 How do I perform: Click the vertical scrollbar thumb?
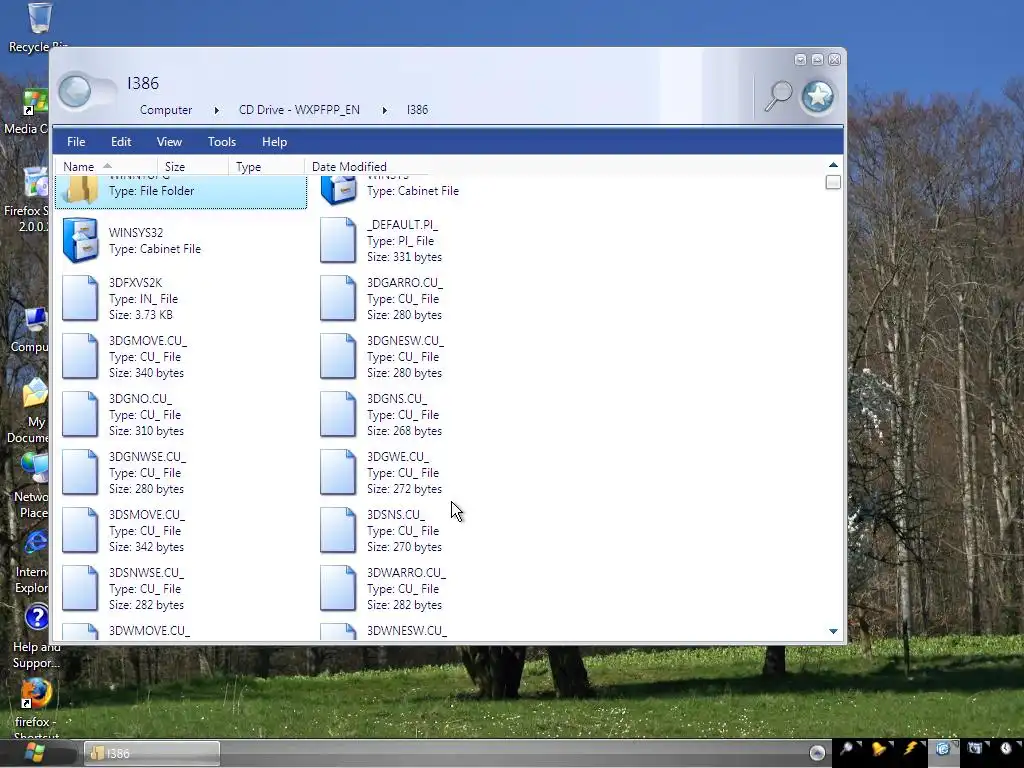click(833, 182)
